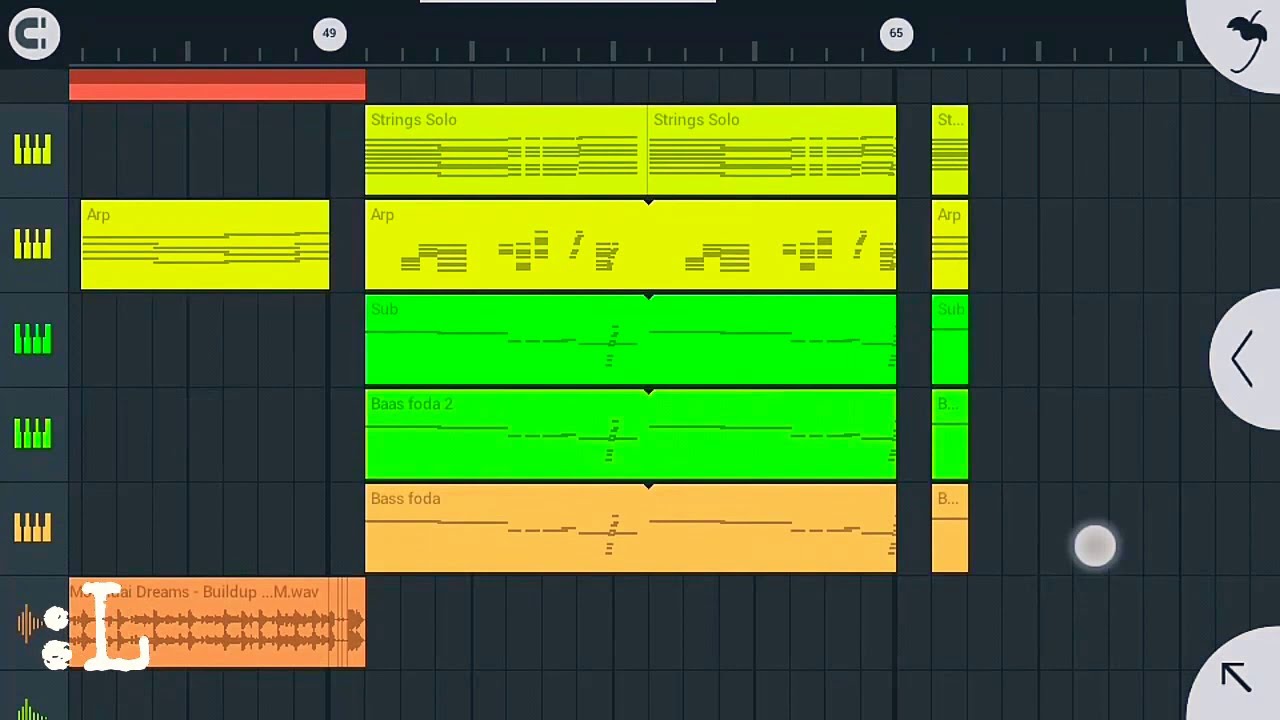1280x720 pixels.
Task: Tap the diagonal arrow corner button
Action: coord(1236,676)
